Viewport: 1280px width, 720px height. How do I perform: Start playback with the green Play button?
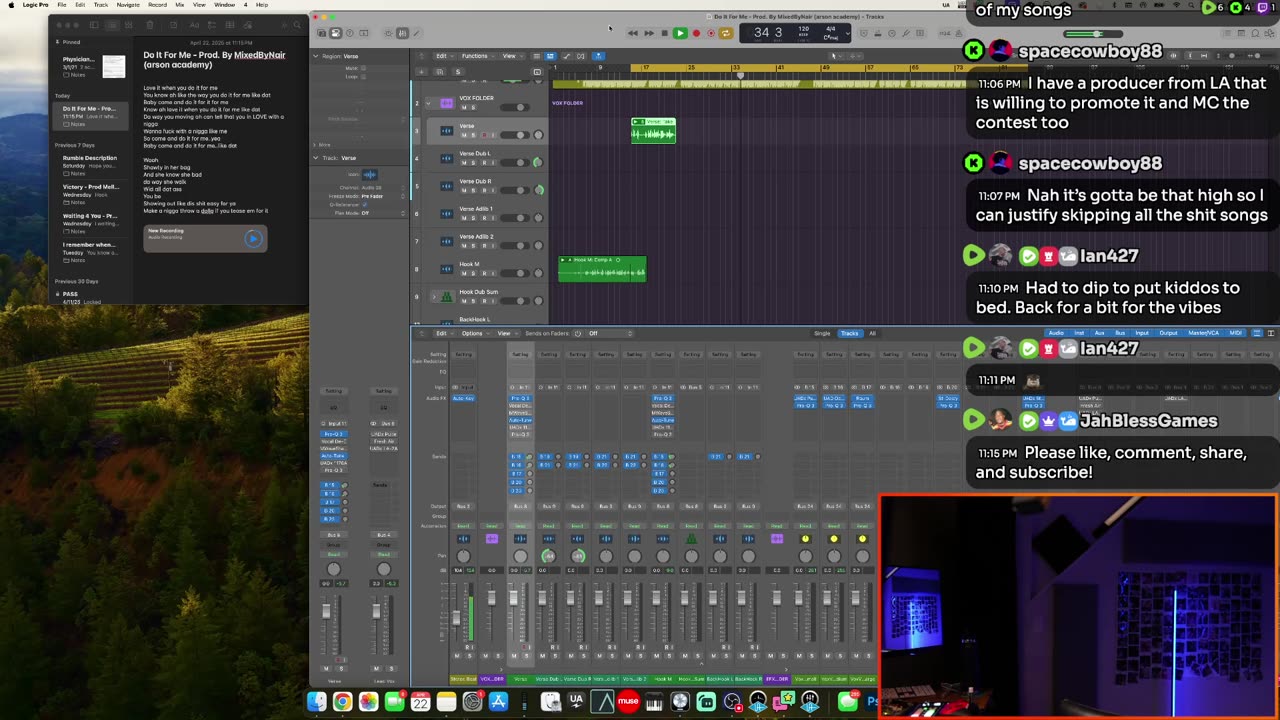[x=680, y=33]
